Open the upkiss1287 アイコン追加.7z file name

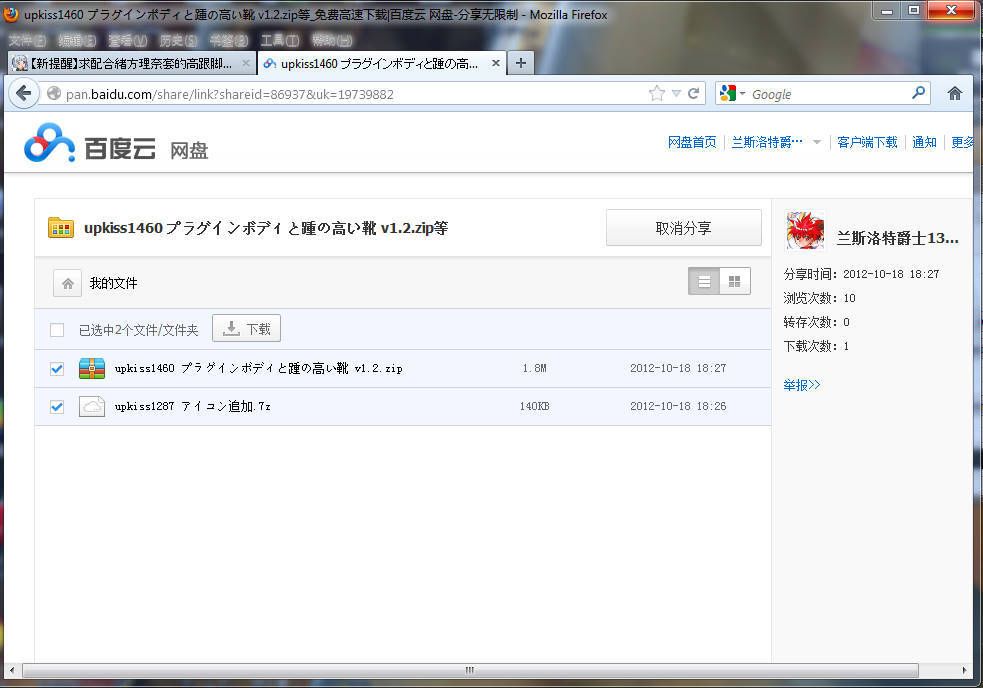point(192,406)
